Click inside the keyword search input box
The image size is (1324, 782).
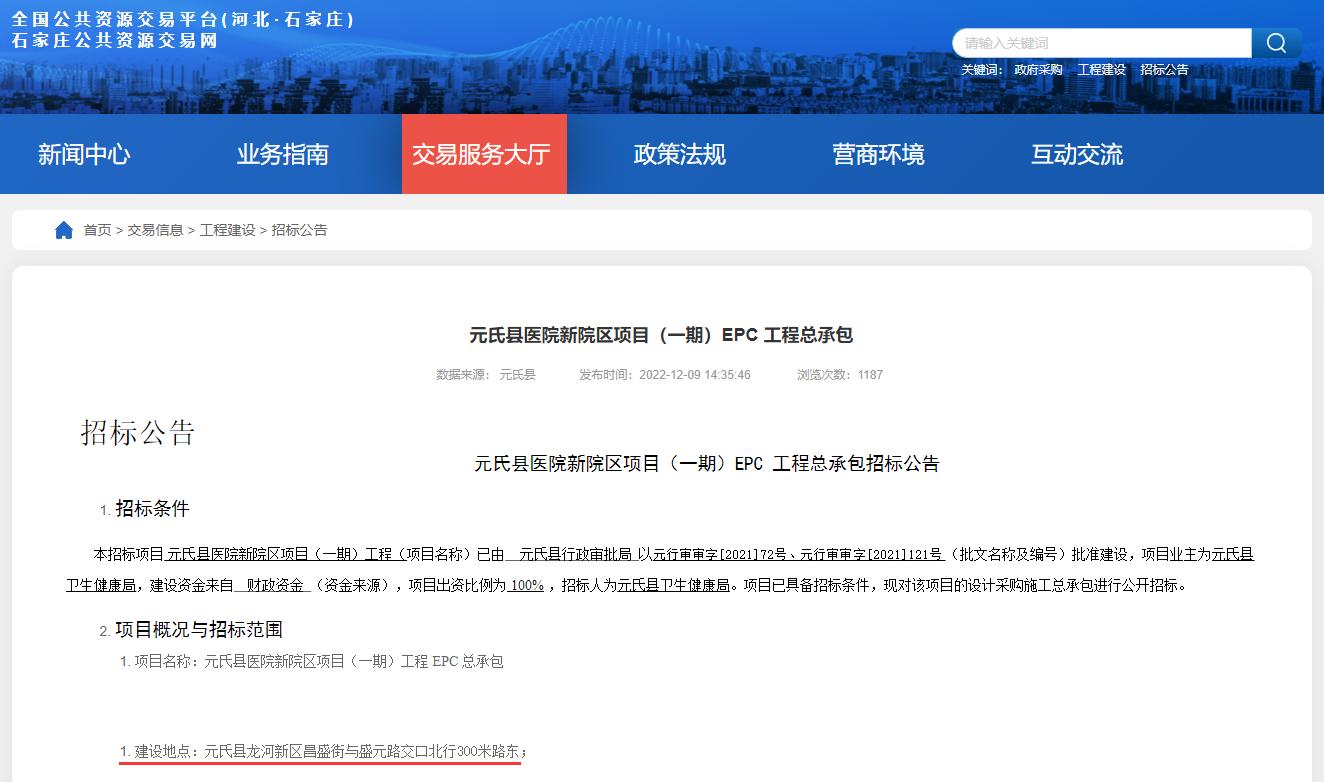coord(1100,43)
